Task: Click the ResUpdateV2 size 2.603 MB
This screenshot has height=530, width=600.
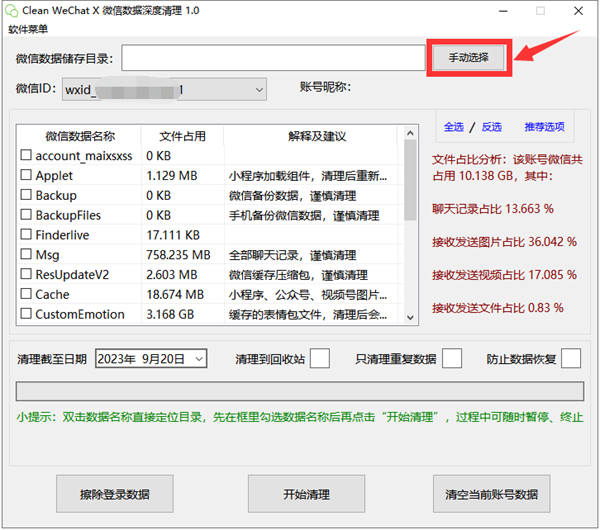Action: click(172, 275)
